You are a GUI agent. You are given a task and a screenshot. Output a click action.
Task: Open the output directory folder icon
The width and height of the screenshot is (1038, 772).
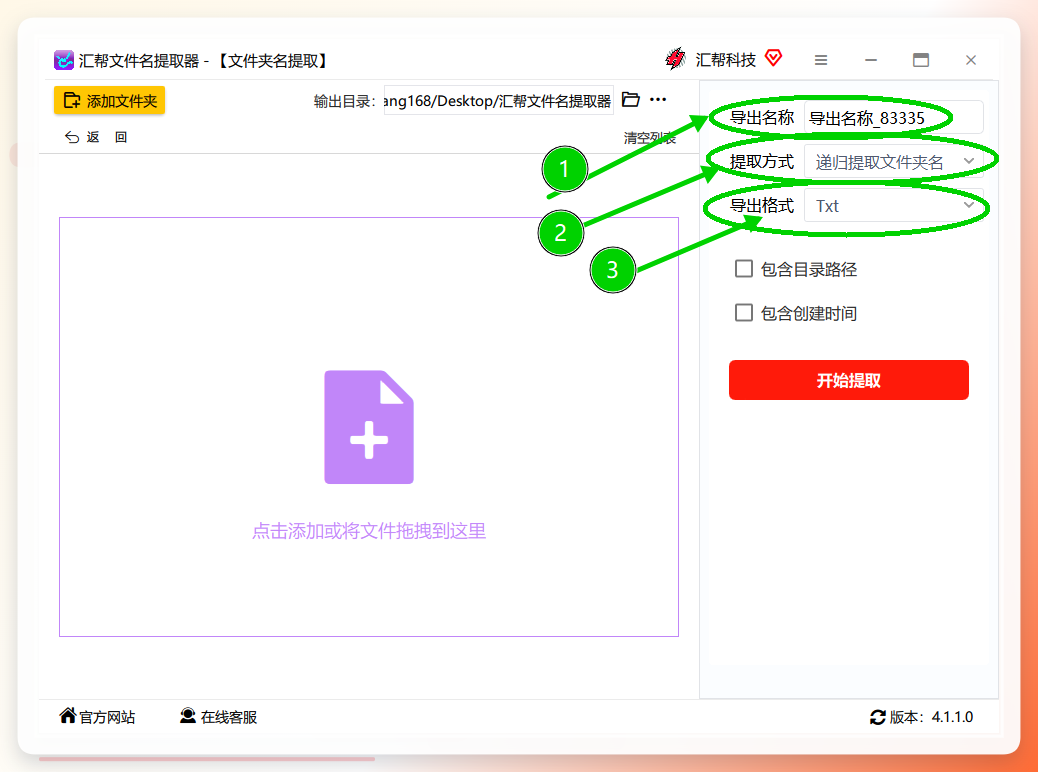pos(631,100)
